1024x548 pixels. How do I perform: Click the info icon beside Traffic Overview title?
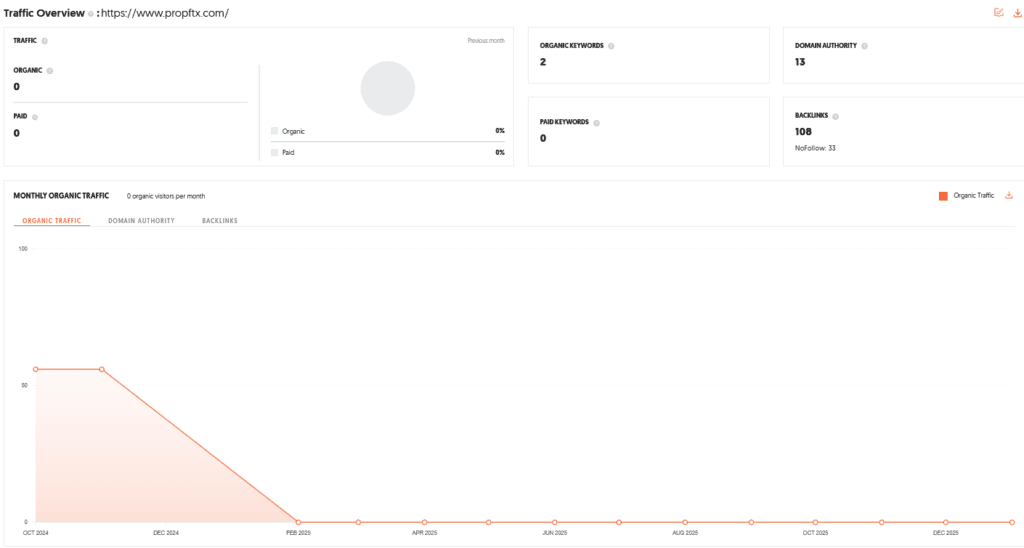point(91,14)
